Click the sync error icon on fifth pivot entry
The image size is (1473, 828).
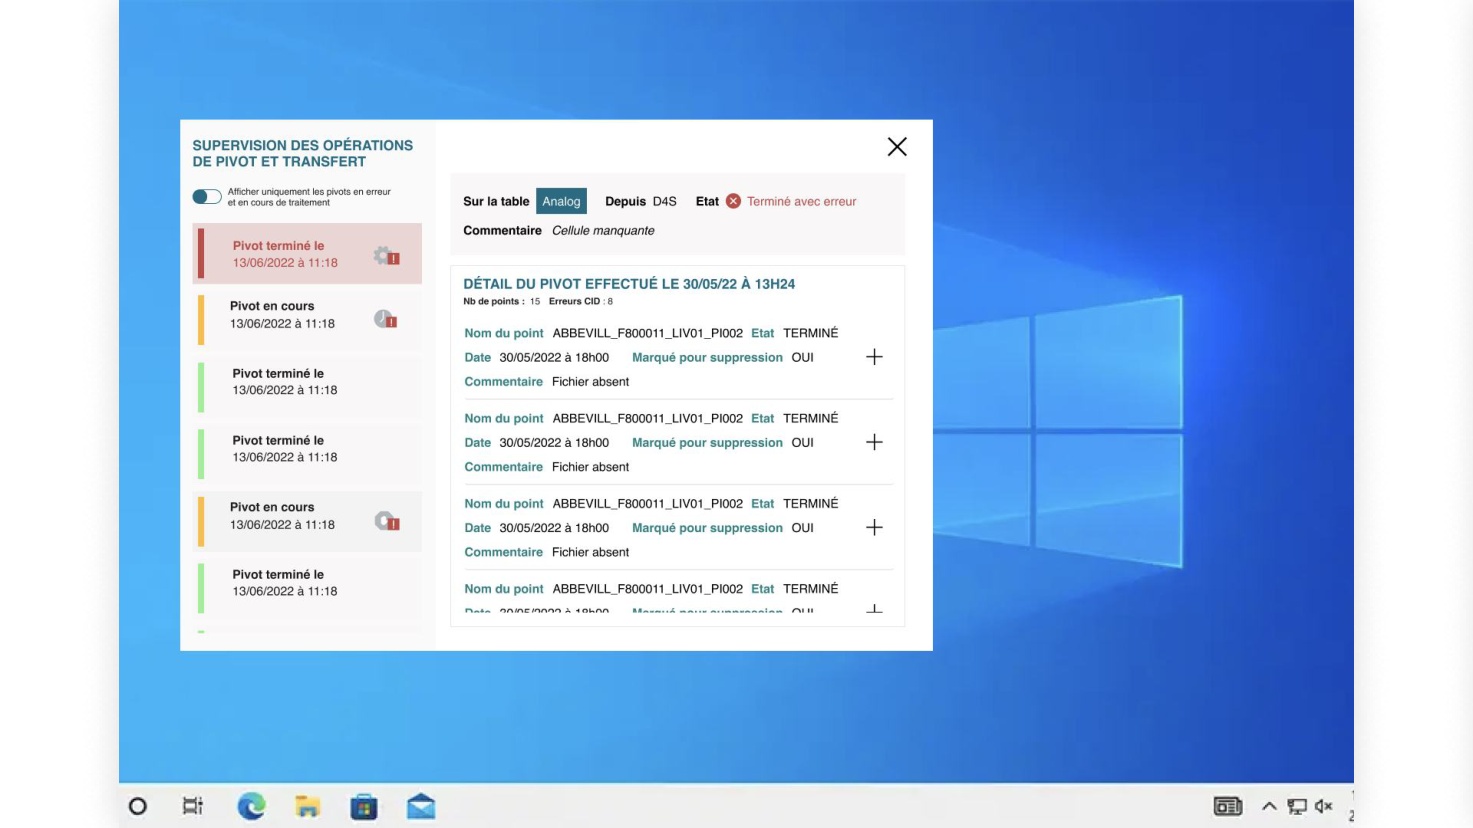[x=387, y=521]
